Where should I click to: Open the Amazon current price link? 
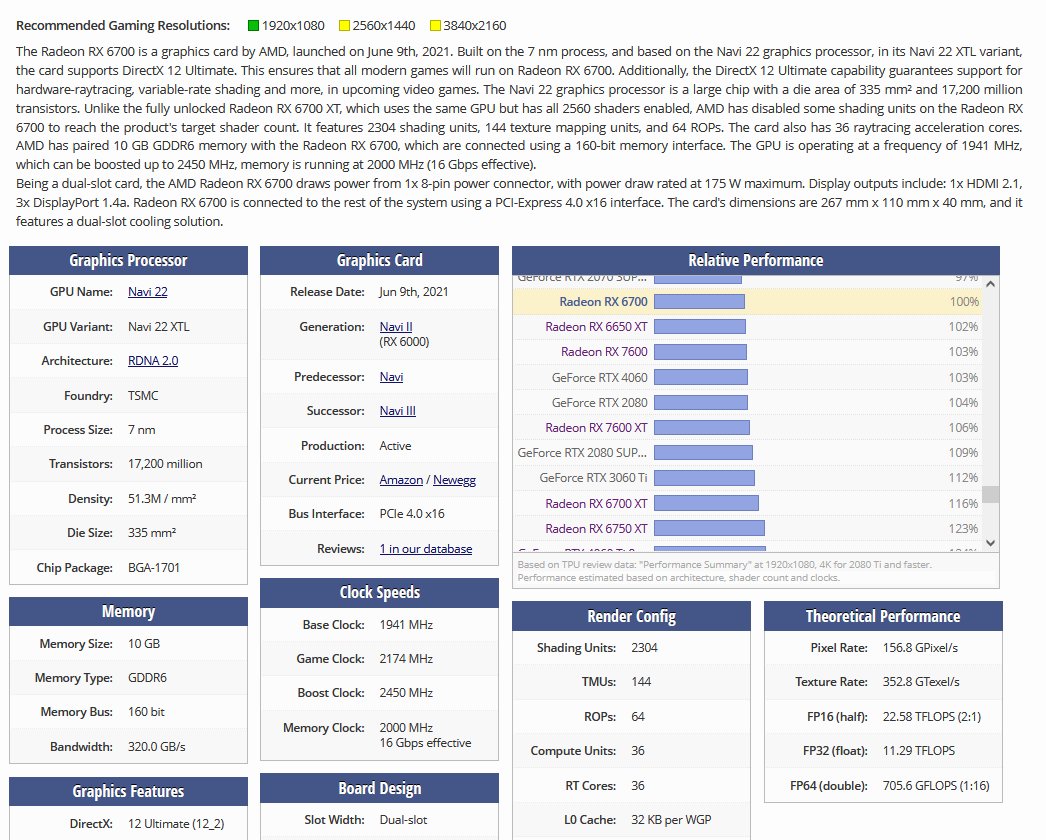pos(401,480)
